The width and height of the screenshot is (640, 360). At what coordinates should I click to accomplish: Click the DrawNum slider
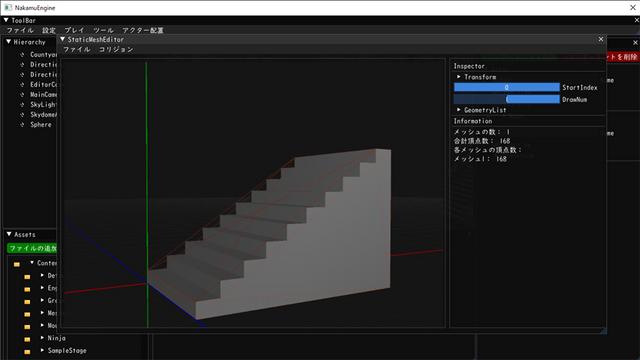(x=507, y=99)
